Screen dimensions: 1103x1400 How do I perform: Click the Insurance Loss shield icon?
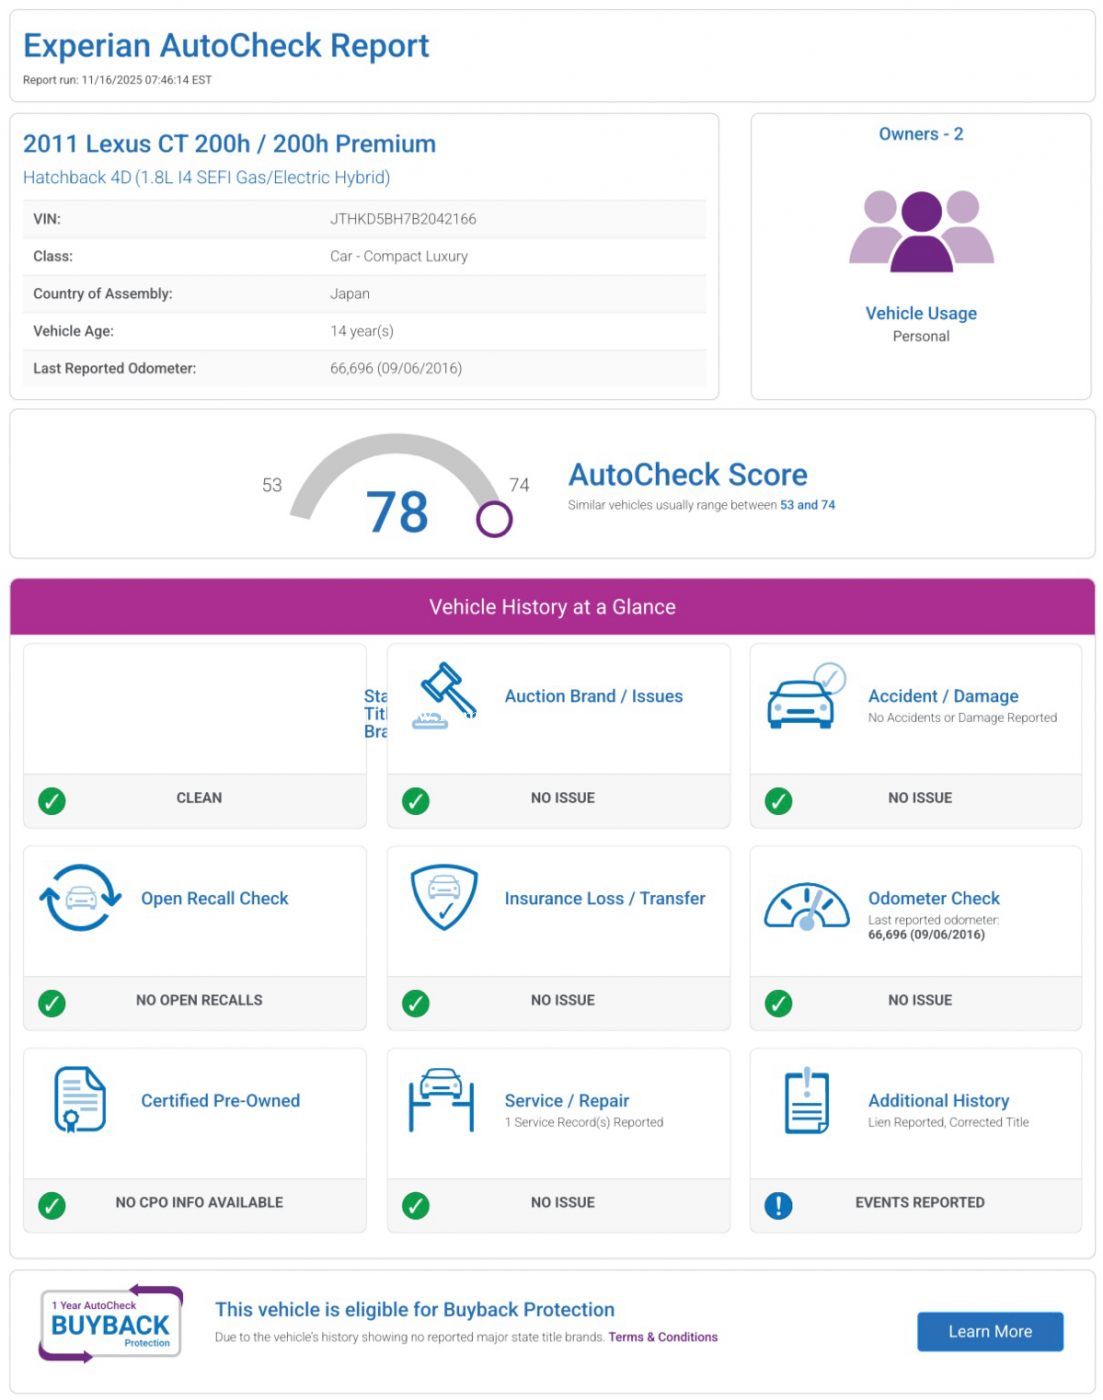tap(444, 897)
